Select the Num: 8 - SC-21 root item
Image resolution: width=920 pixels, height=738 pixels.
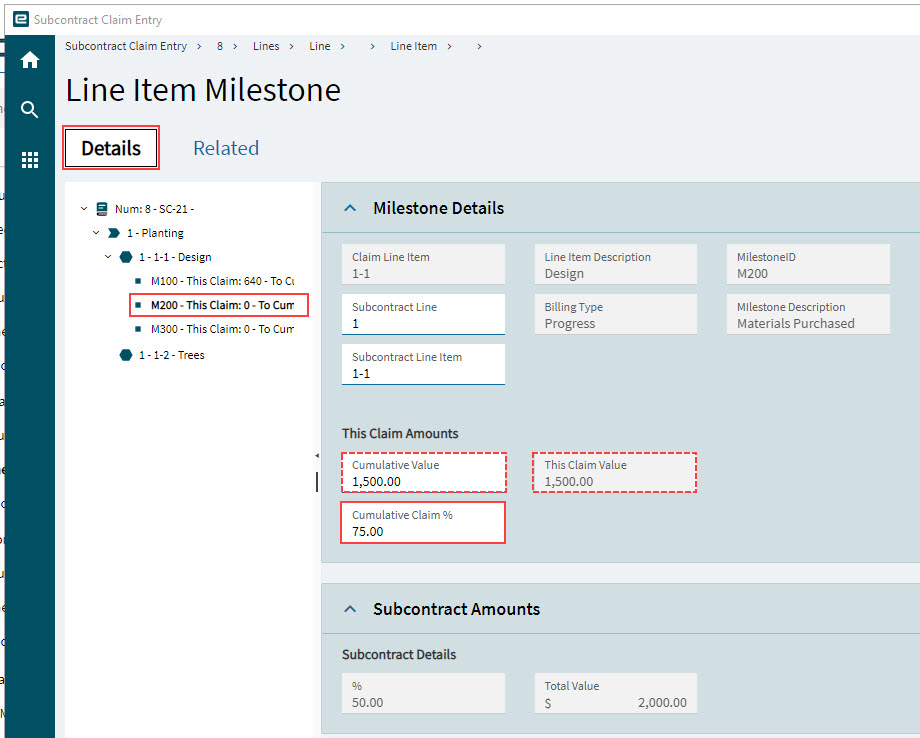(154, 209)
